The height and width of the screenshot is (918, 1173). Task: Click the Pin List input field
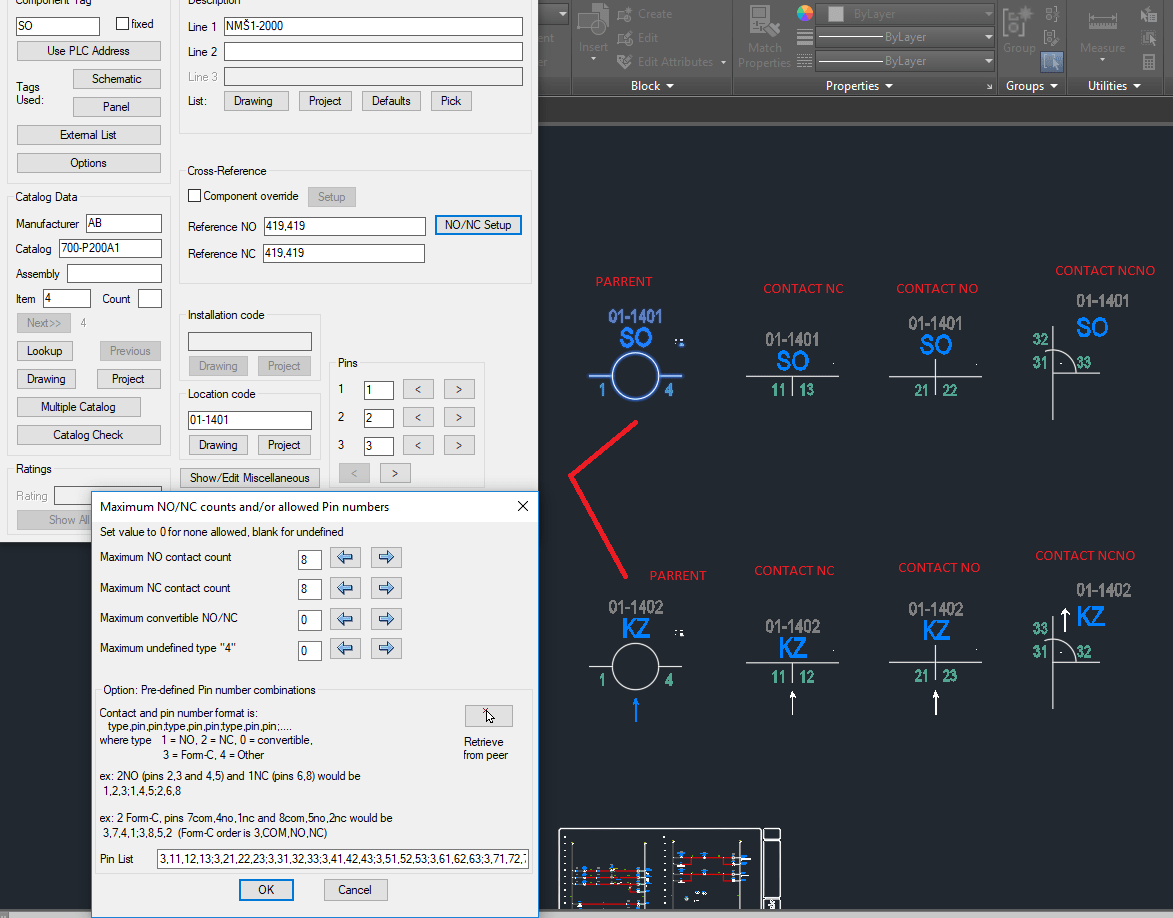(343, 859)
